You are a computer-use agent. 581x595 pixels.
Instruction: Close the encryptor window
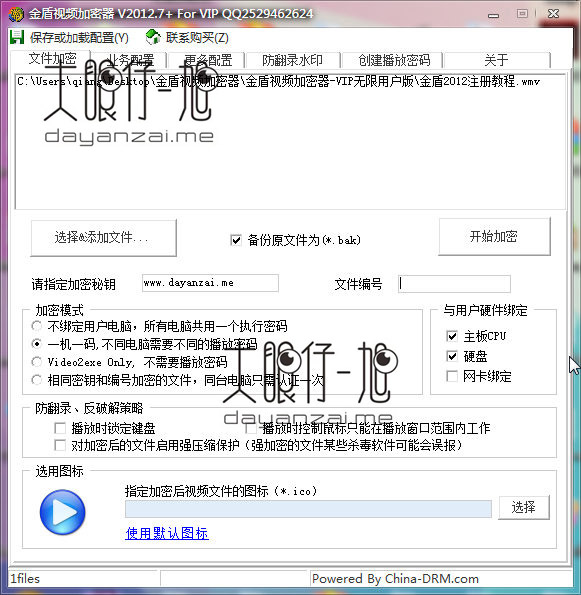tap(553, 14)
